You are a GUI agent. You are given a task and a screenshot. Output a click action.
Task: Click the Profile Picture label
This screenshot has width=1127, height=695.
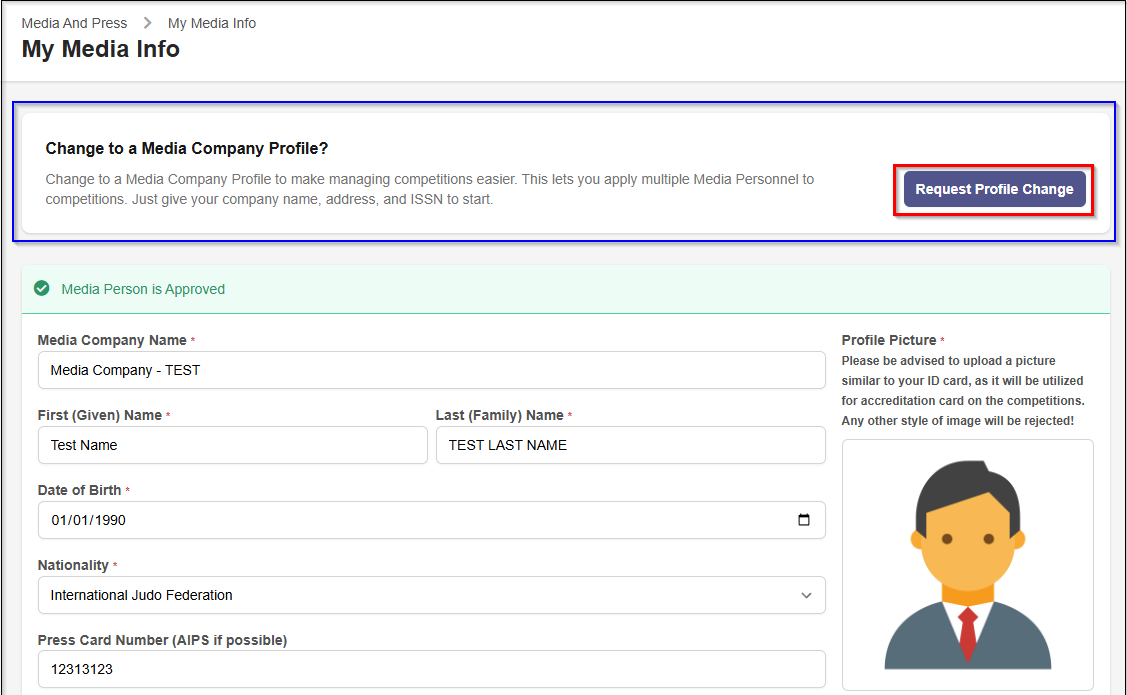point(889,340)
